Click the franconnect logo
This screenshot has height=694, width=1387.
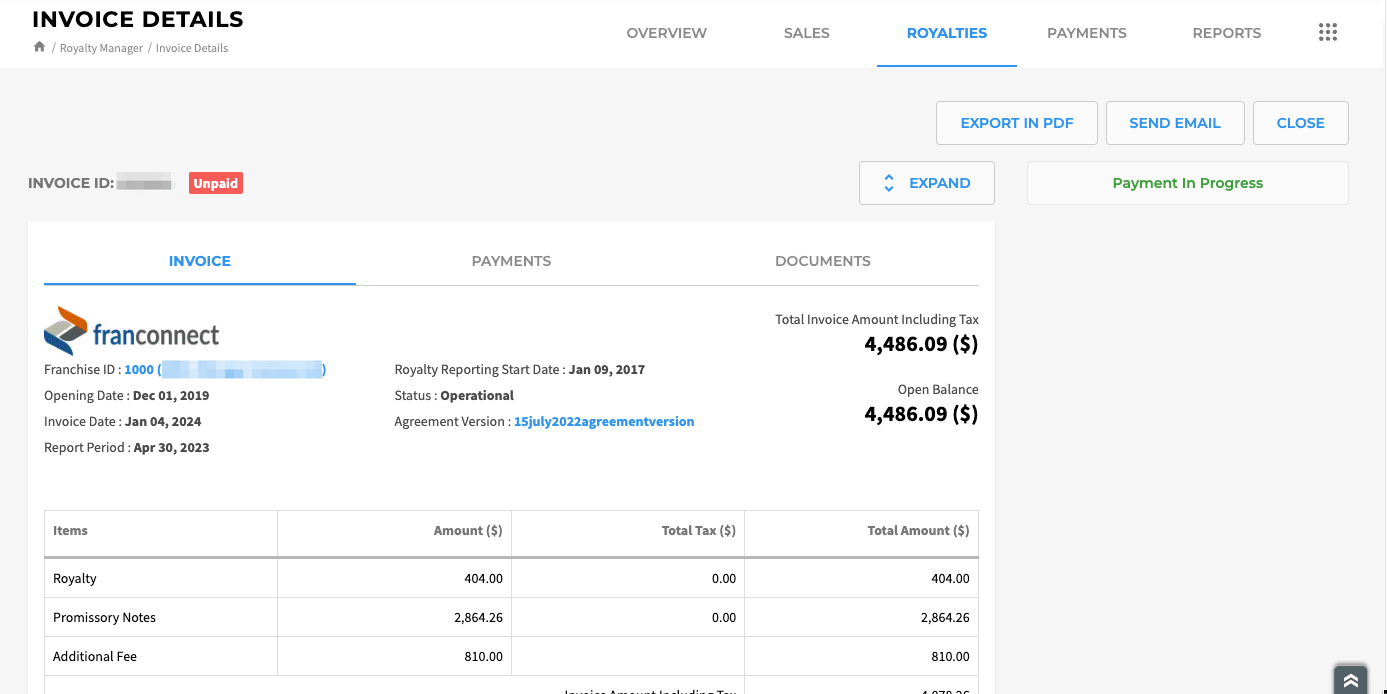click(131, 331)
